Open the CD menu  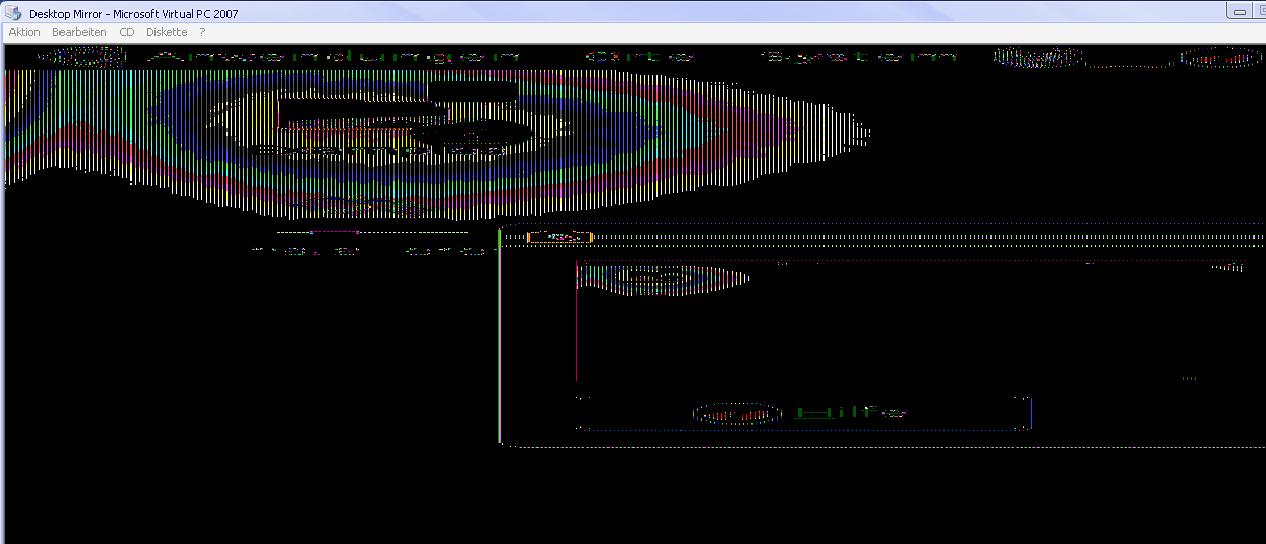126,32
